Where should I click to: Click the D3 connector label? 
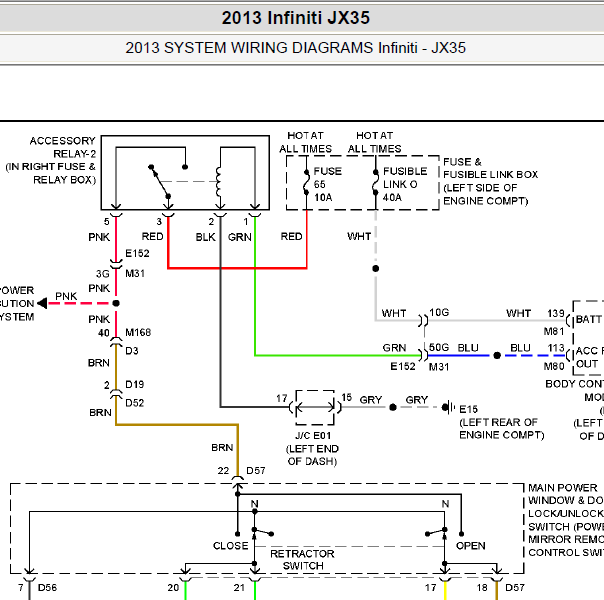tap(132, 350)
